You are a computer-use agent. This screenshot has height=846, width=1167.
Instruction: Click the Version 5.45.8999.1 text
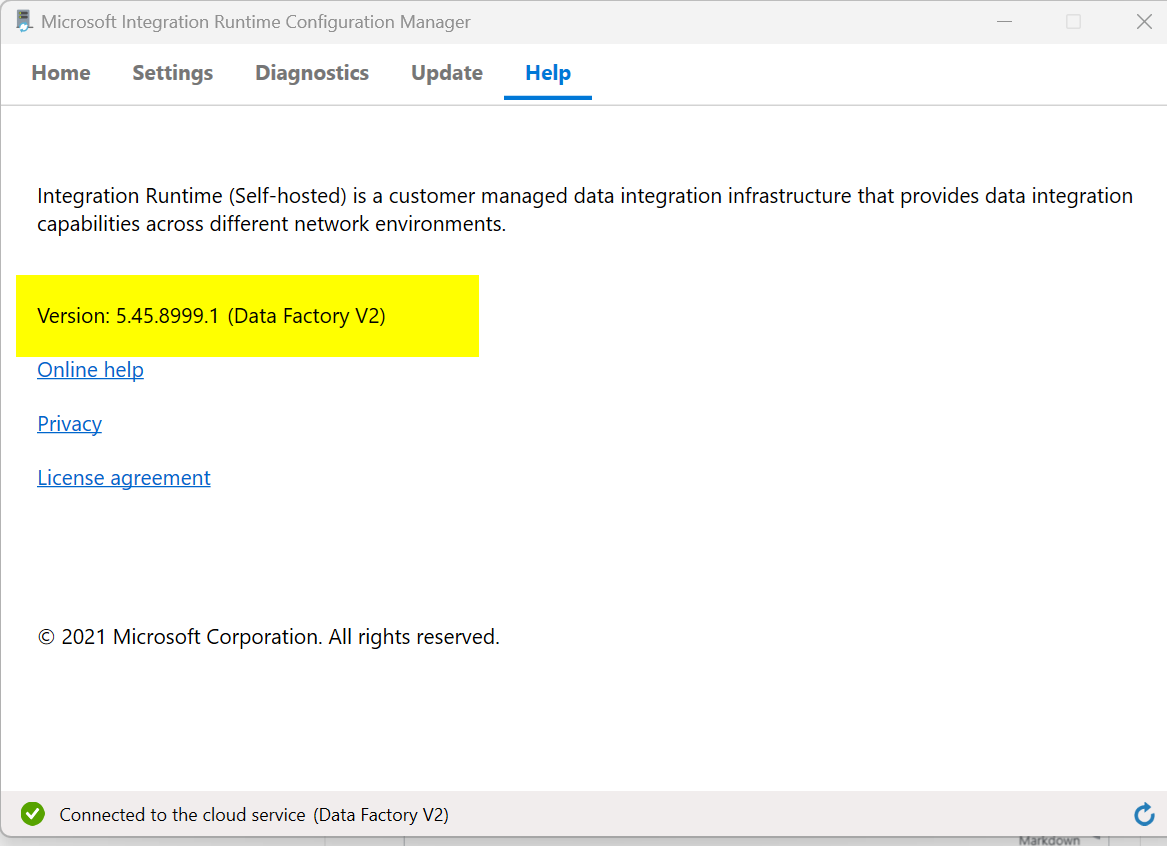pos(211,316)
